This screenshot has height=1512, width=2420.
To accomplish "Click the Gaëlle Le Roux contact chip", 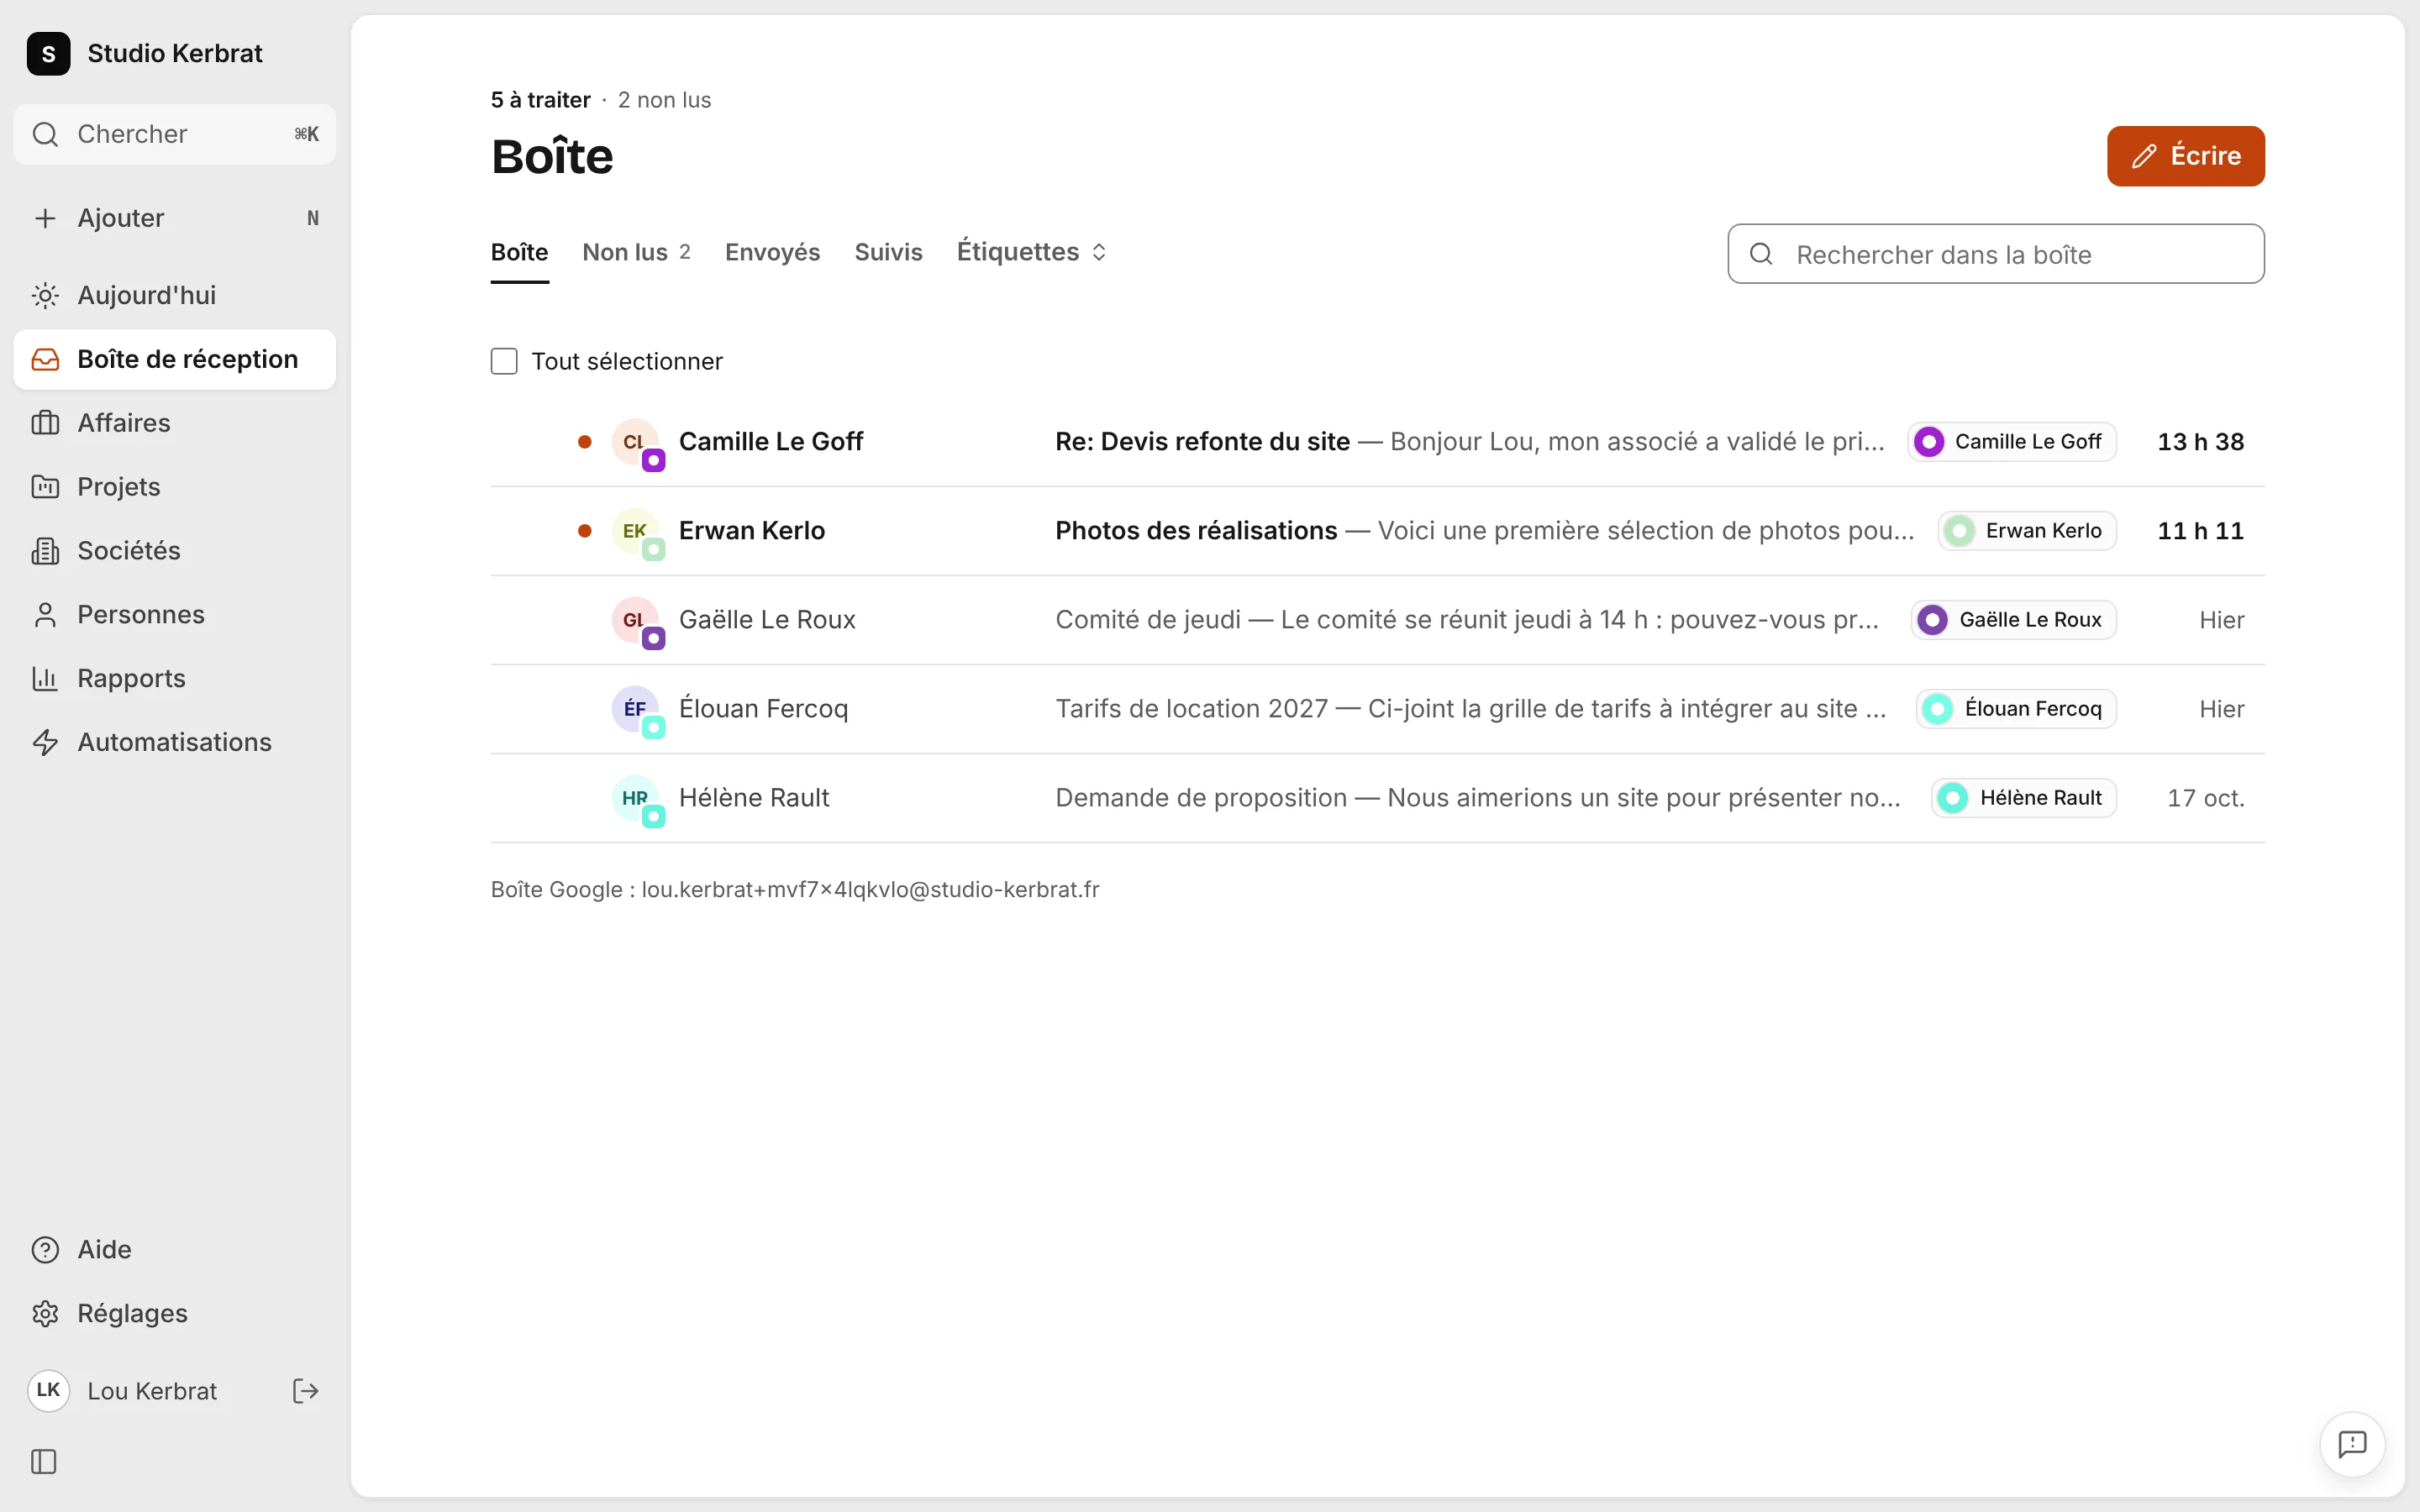I will (2013, 620).
